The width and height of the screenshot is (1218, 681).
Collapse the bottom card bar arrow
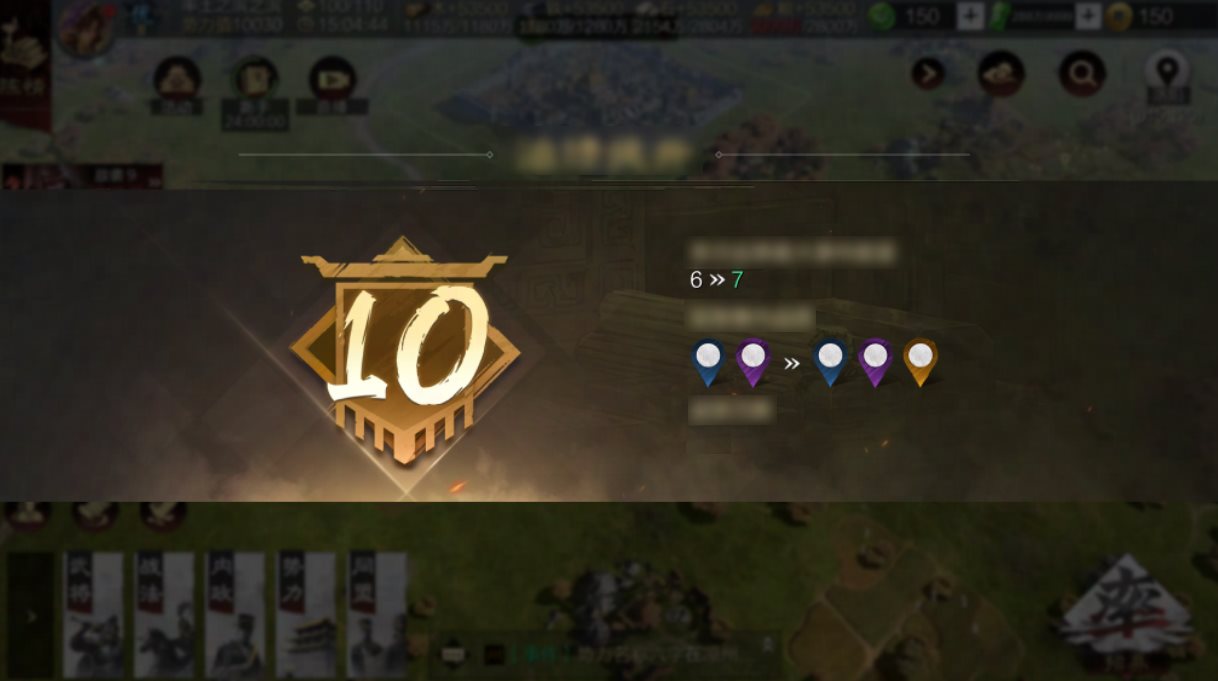pos(31,616)
